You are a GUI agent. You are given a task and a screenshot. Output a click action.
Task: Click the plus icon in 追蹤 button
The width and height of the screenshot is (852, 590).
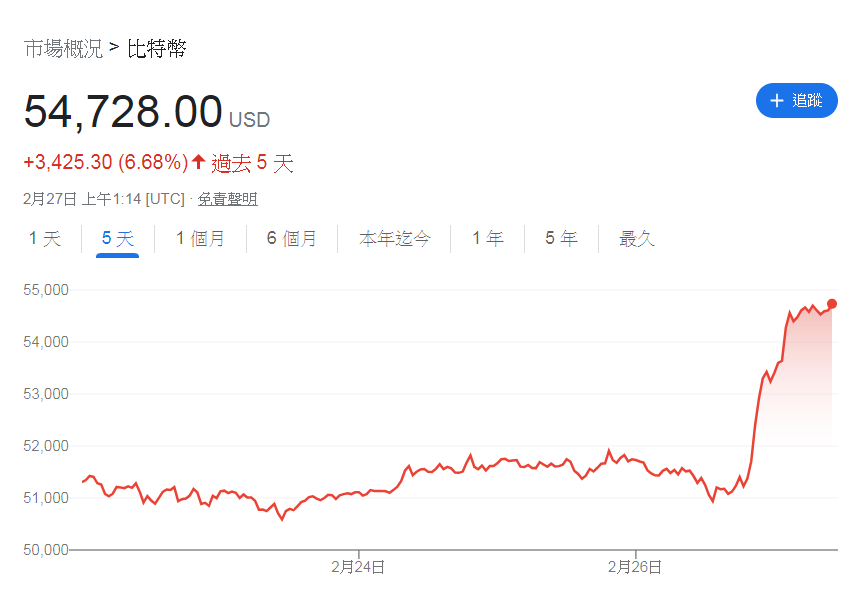pos(776,101)
